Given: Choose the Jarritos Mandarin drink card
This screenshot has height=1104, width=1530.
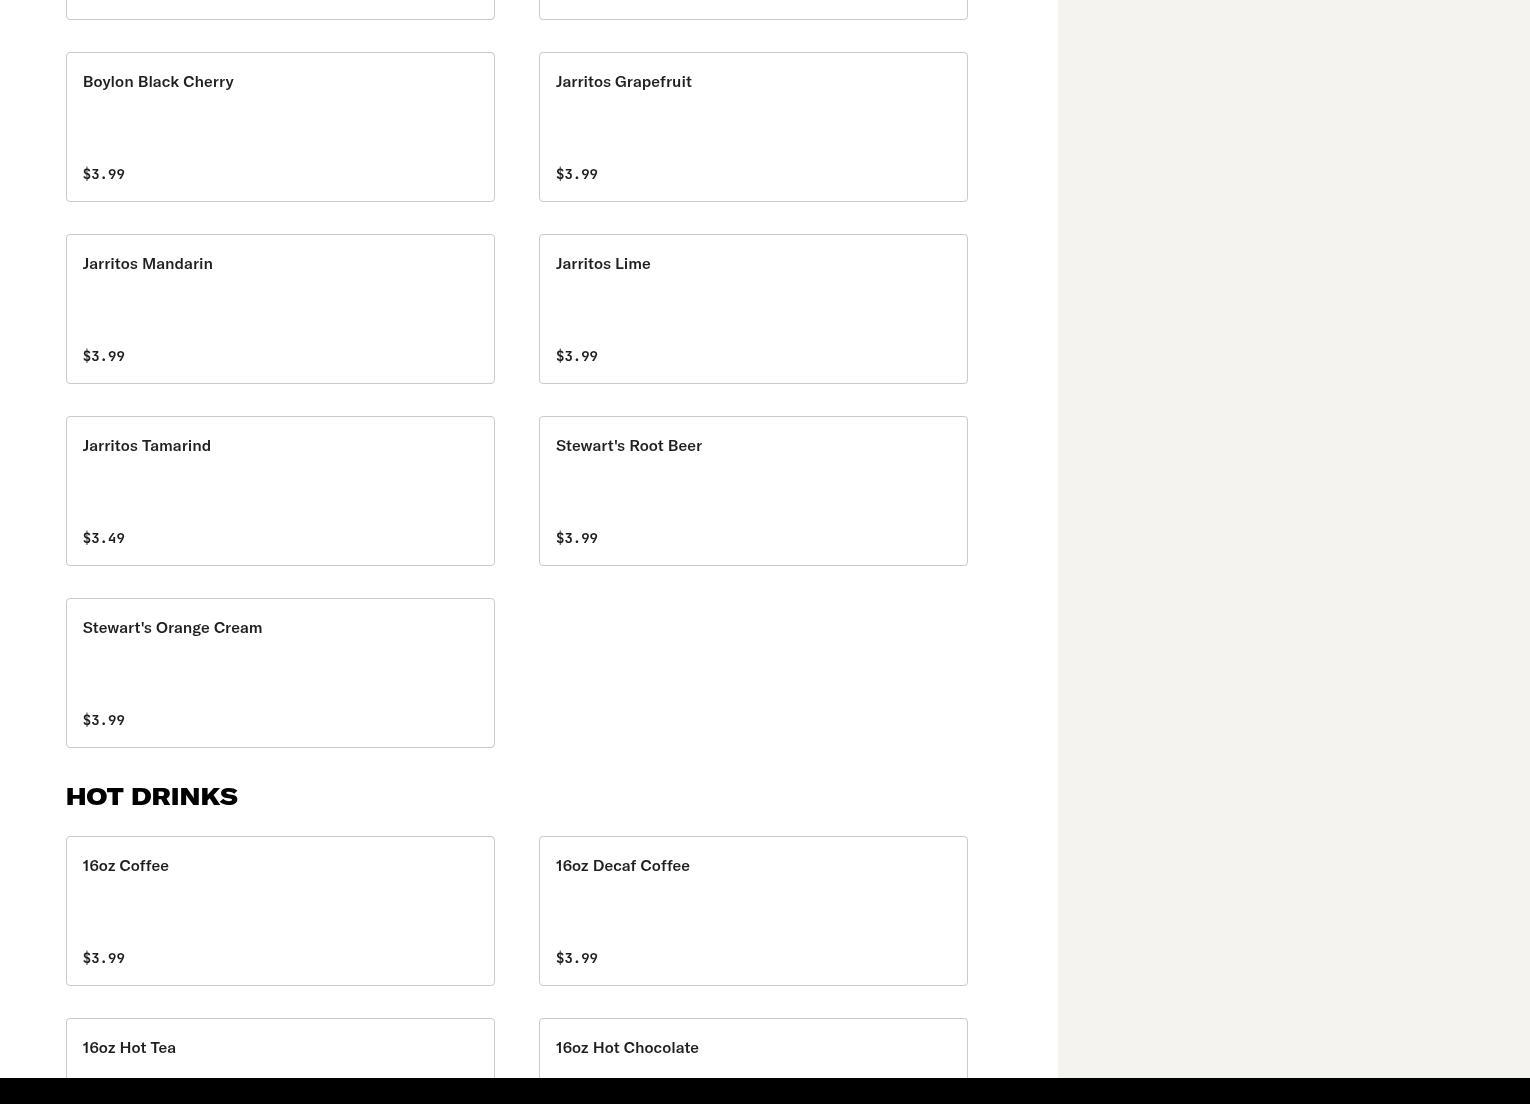Looking at the screenshot, I should point(280,309).
